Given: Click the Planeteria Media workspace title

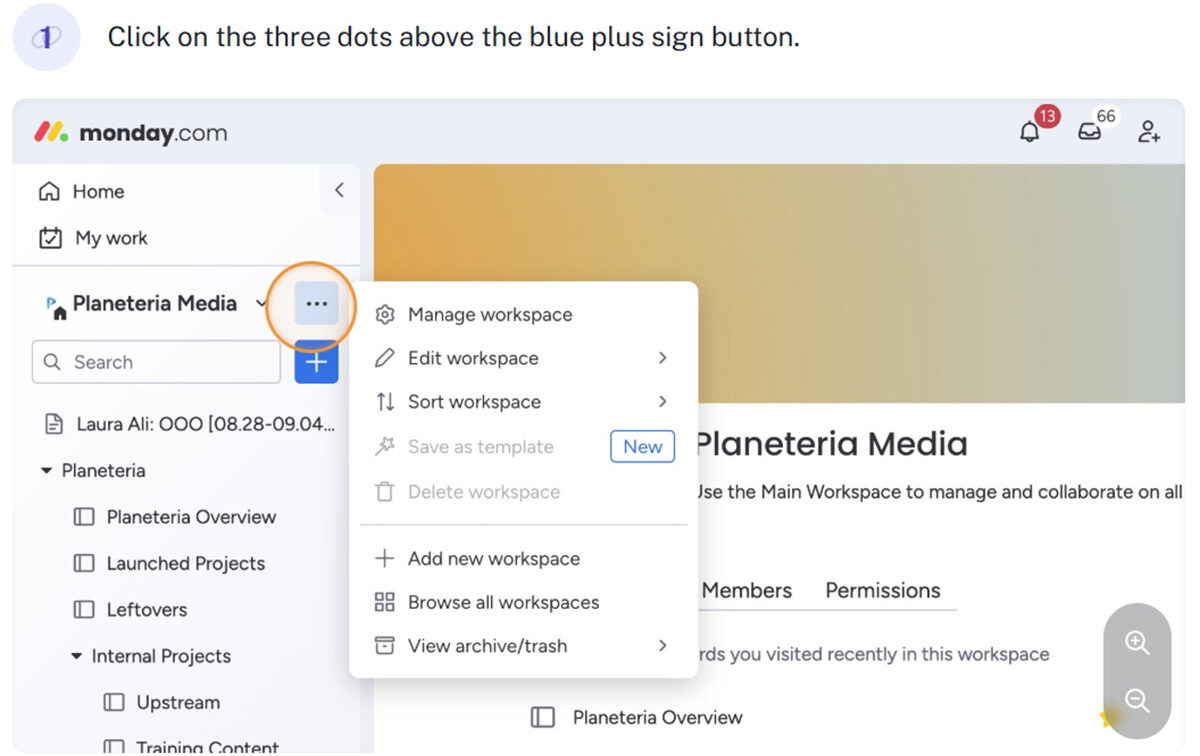Looking at the screenshot, I should tap(831, 444).
